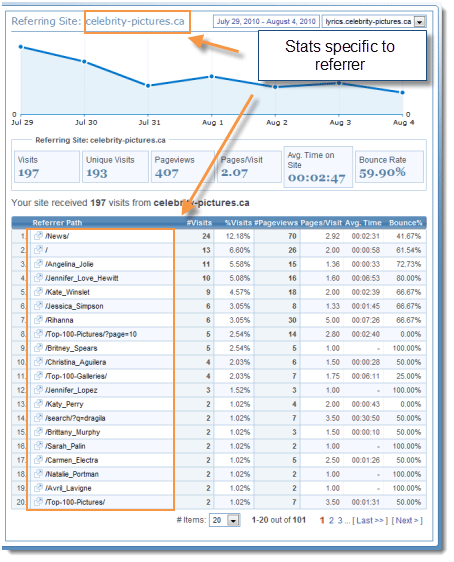The width and height of the screenshot is (454, 562).
Task: Open external link icon for /search/?q=dragila
Action: (x=38, y=418)
